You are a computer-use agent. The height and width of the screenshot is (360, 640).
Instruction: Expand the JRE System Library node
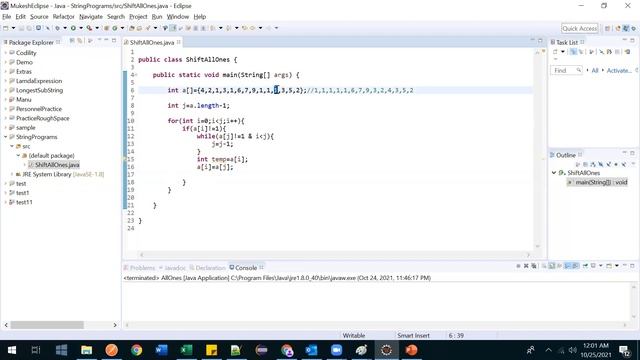(12, 174)
